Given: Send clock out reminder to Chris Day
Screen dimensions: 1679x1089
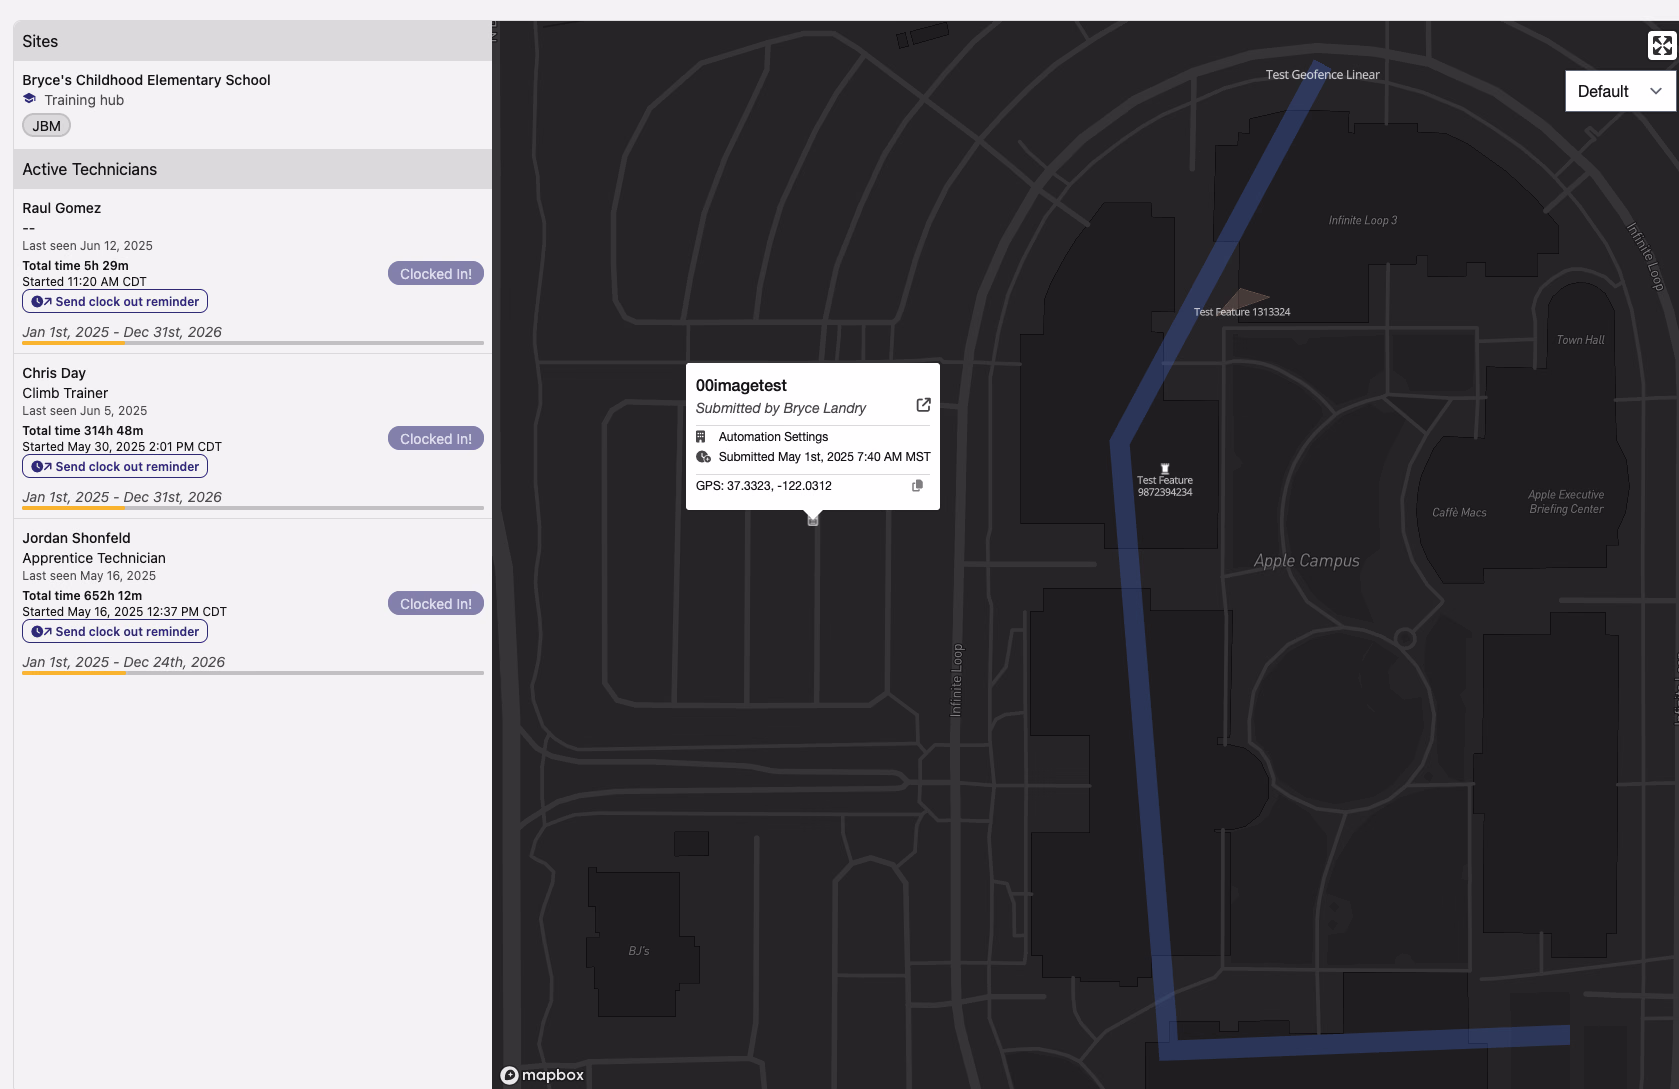Looking at the screenshot, I should pyautogui.click(x=115, y=467).
